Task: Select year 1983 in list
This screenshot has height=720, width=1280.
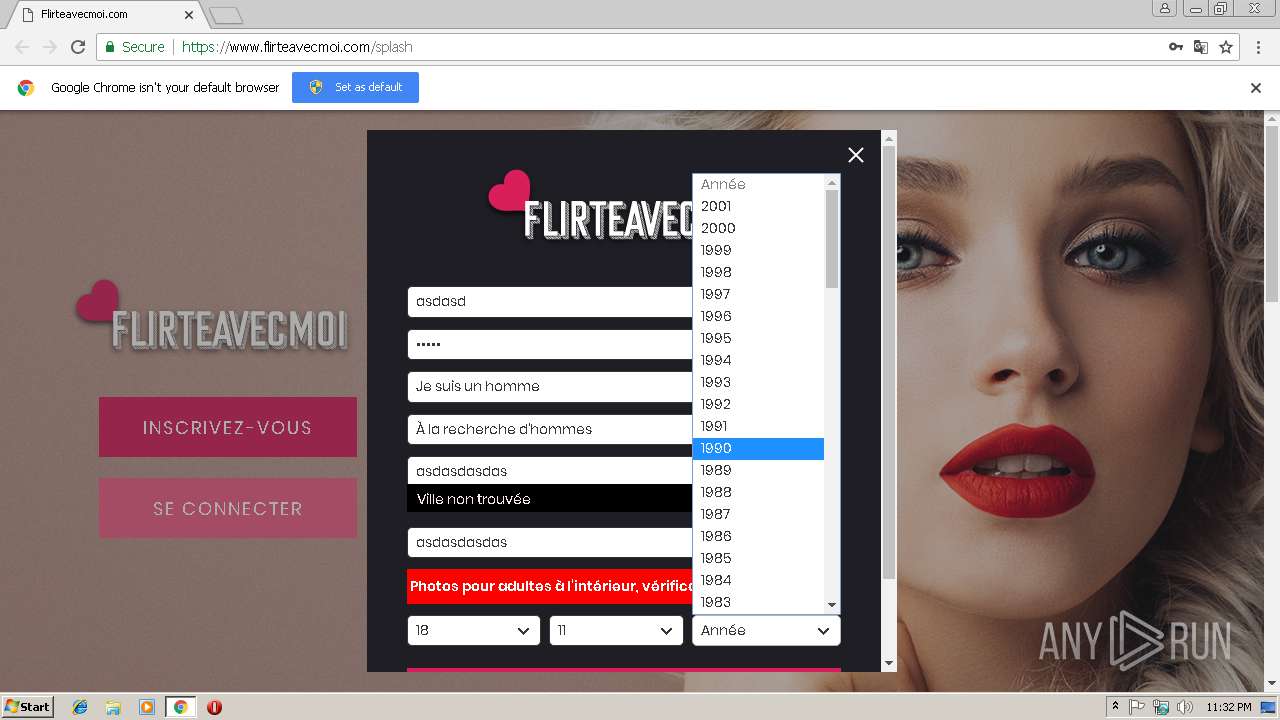Action: 758,602
